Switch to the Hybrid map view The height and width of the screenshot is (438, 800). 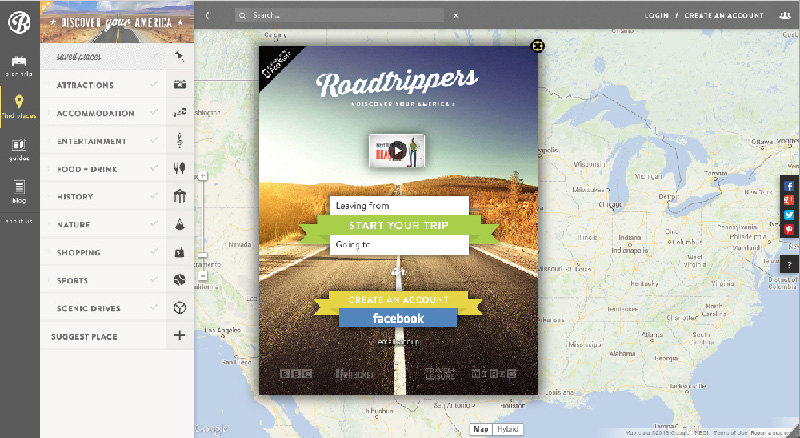(507, 429)
